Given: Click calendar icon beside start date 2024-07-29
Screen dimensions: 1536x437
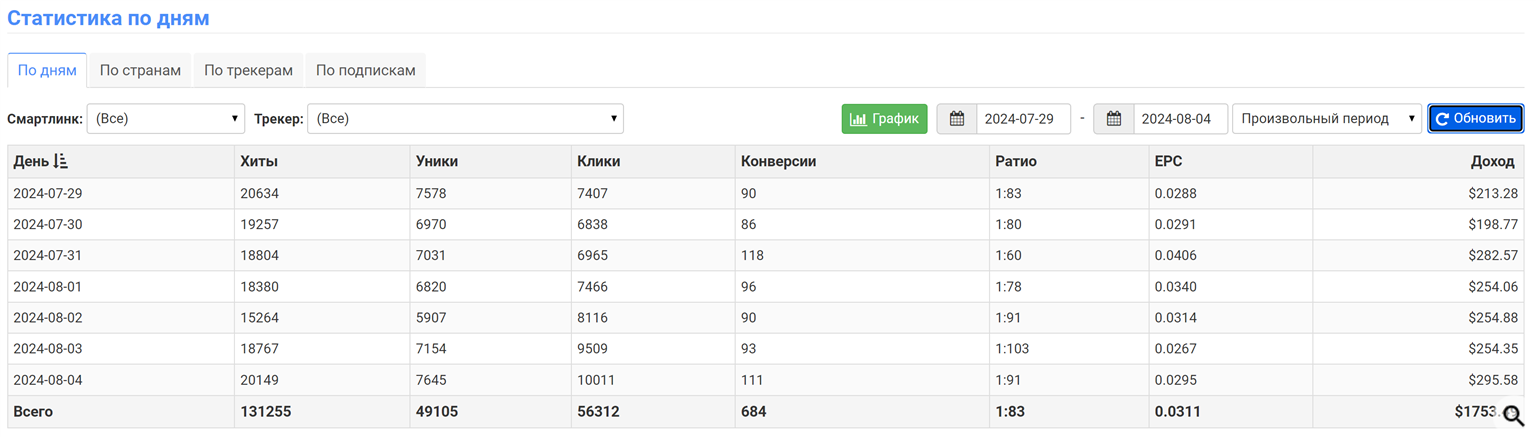Looking at the screenshot, I should point(957,119).
